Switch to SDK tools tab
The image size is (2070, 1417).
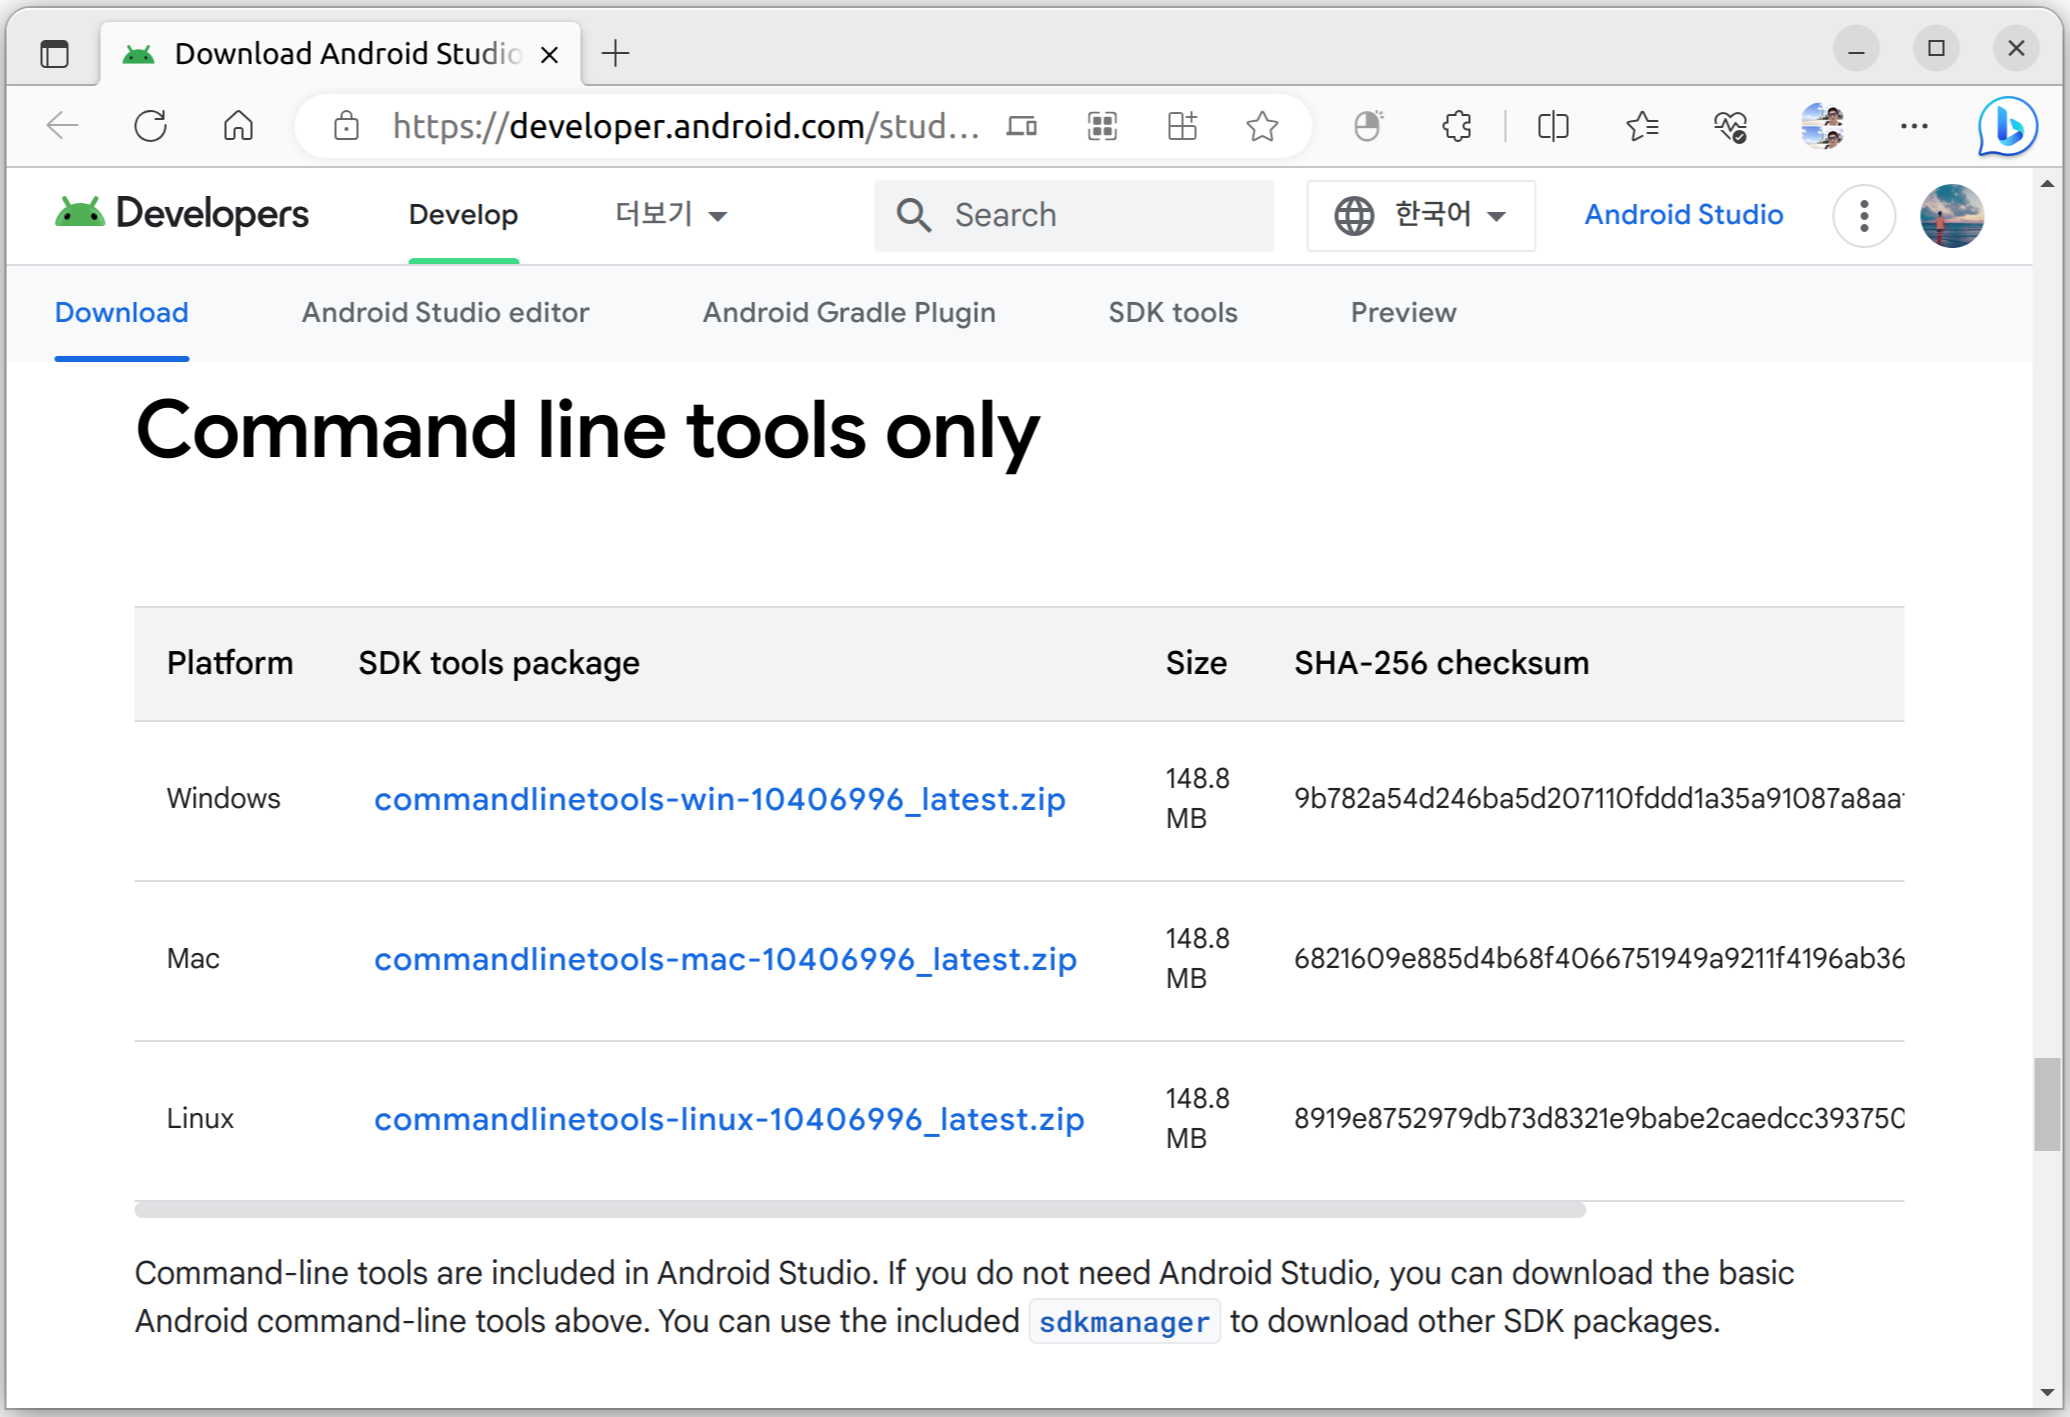click(x=1172, y=313)
